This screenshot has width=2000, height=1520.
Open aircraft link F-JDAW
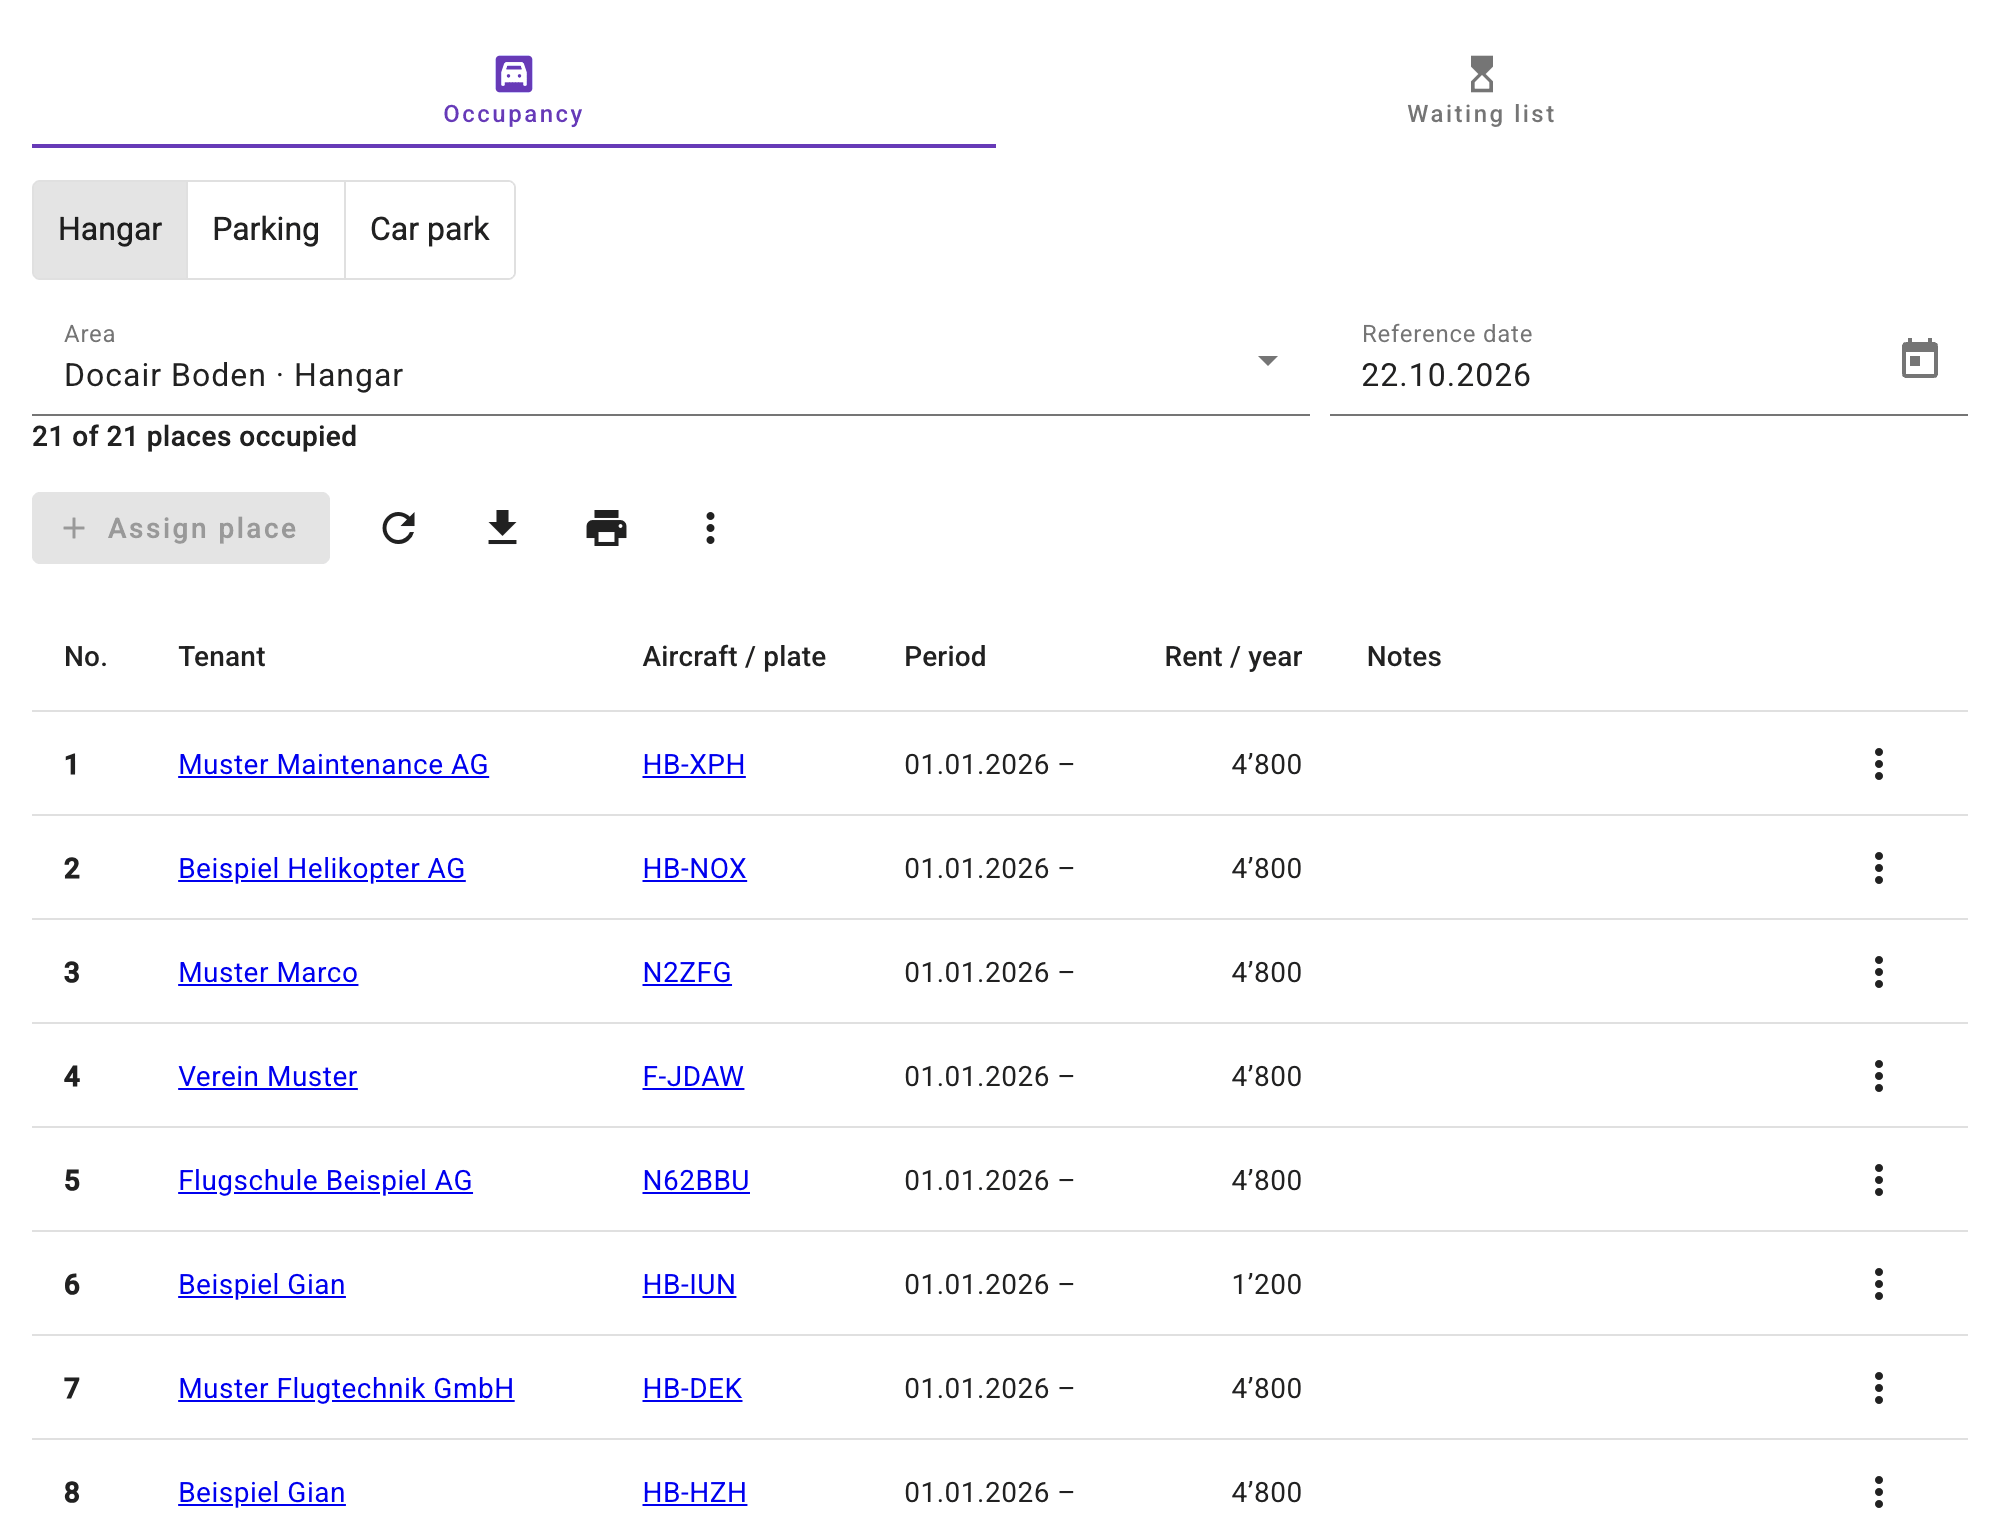[x=693, y=1077]
